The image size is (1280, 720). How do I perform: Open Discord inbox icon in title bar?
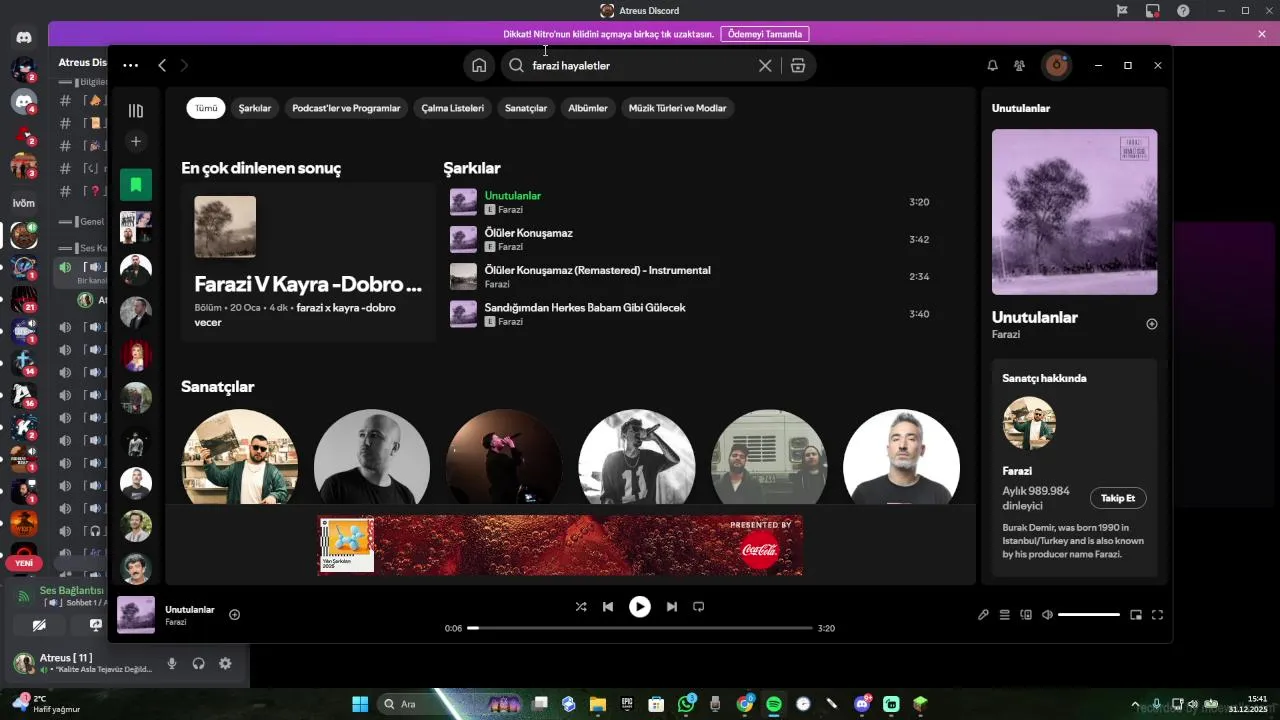click(1153, 11)
